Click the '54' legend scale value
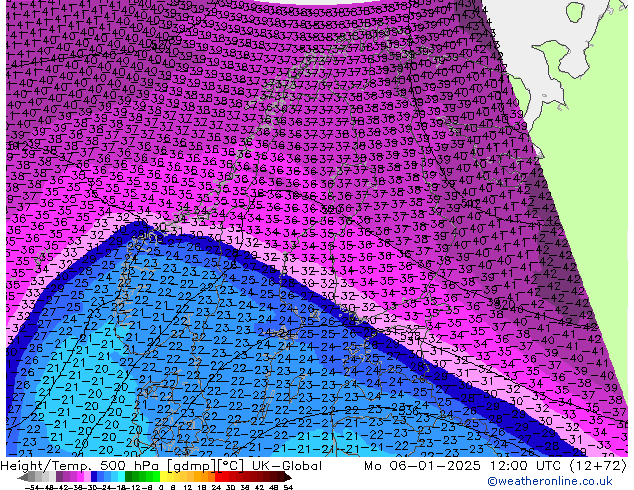This screenshot has height=490, width=634. pyautogui.click(x=288, y=488)
